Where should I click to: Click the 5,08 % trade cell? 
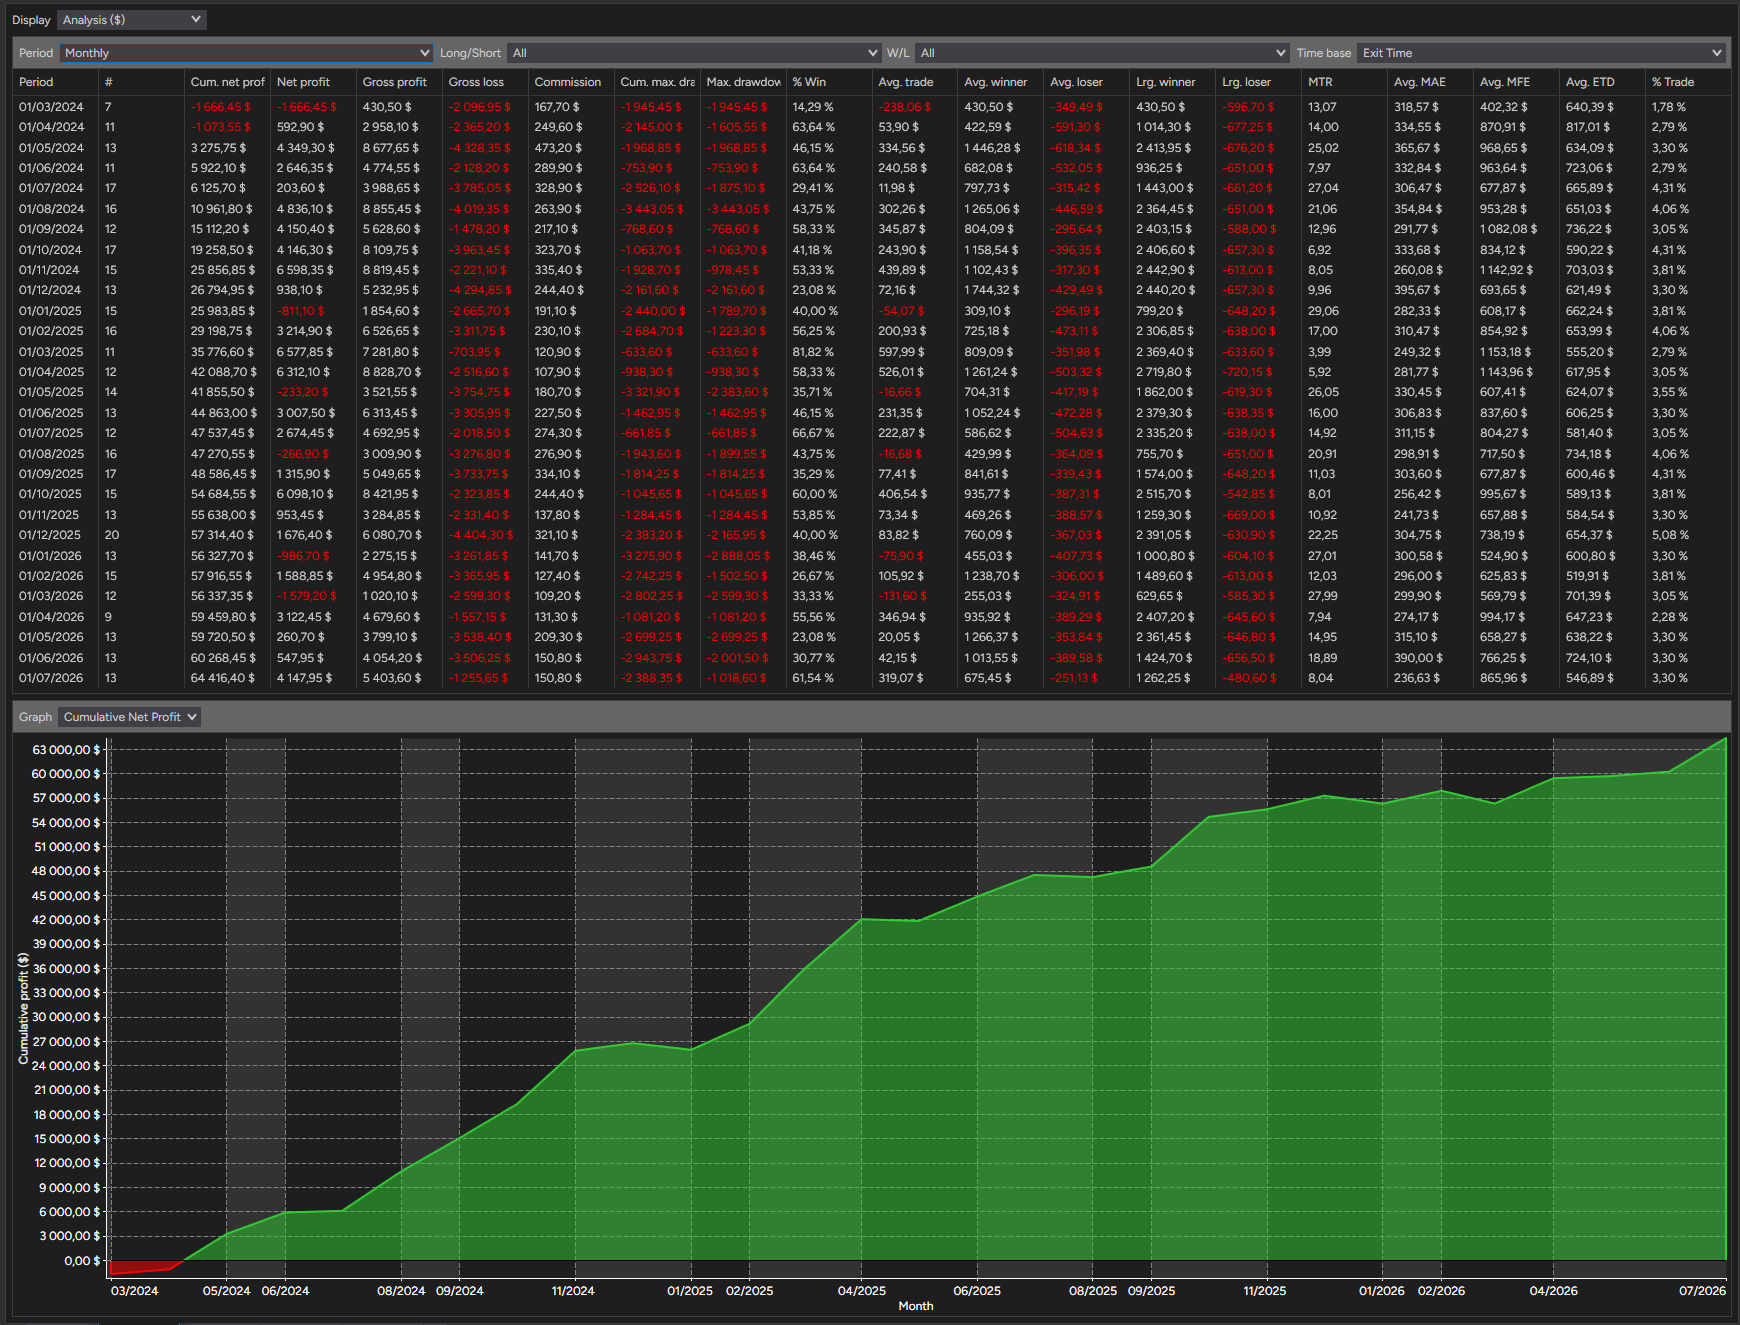[1670, 535]
